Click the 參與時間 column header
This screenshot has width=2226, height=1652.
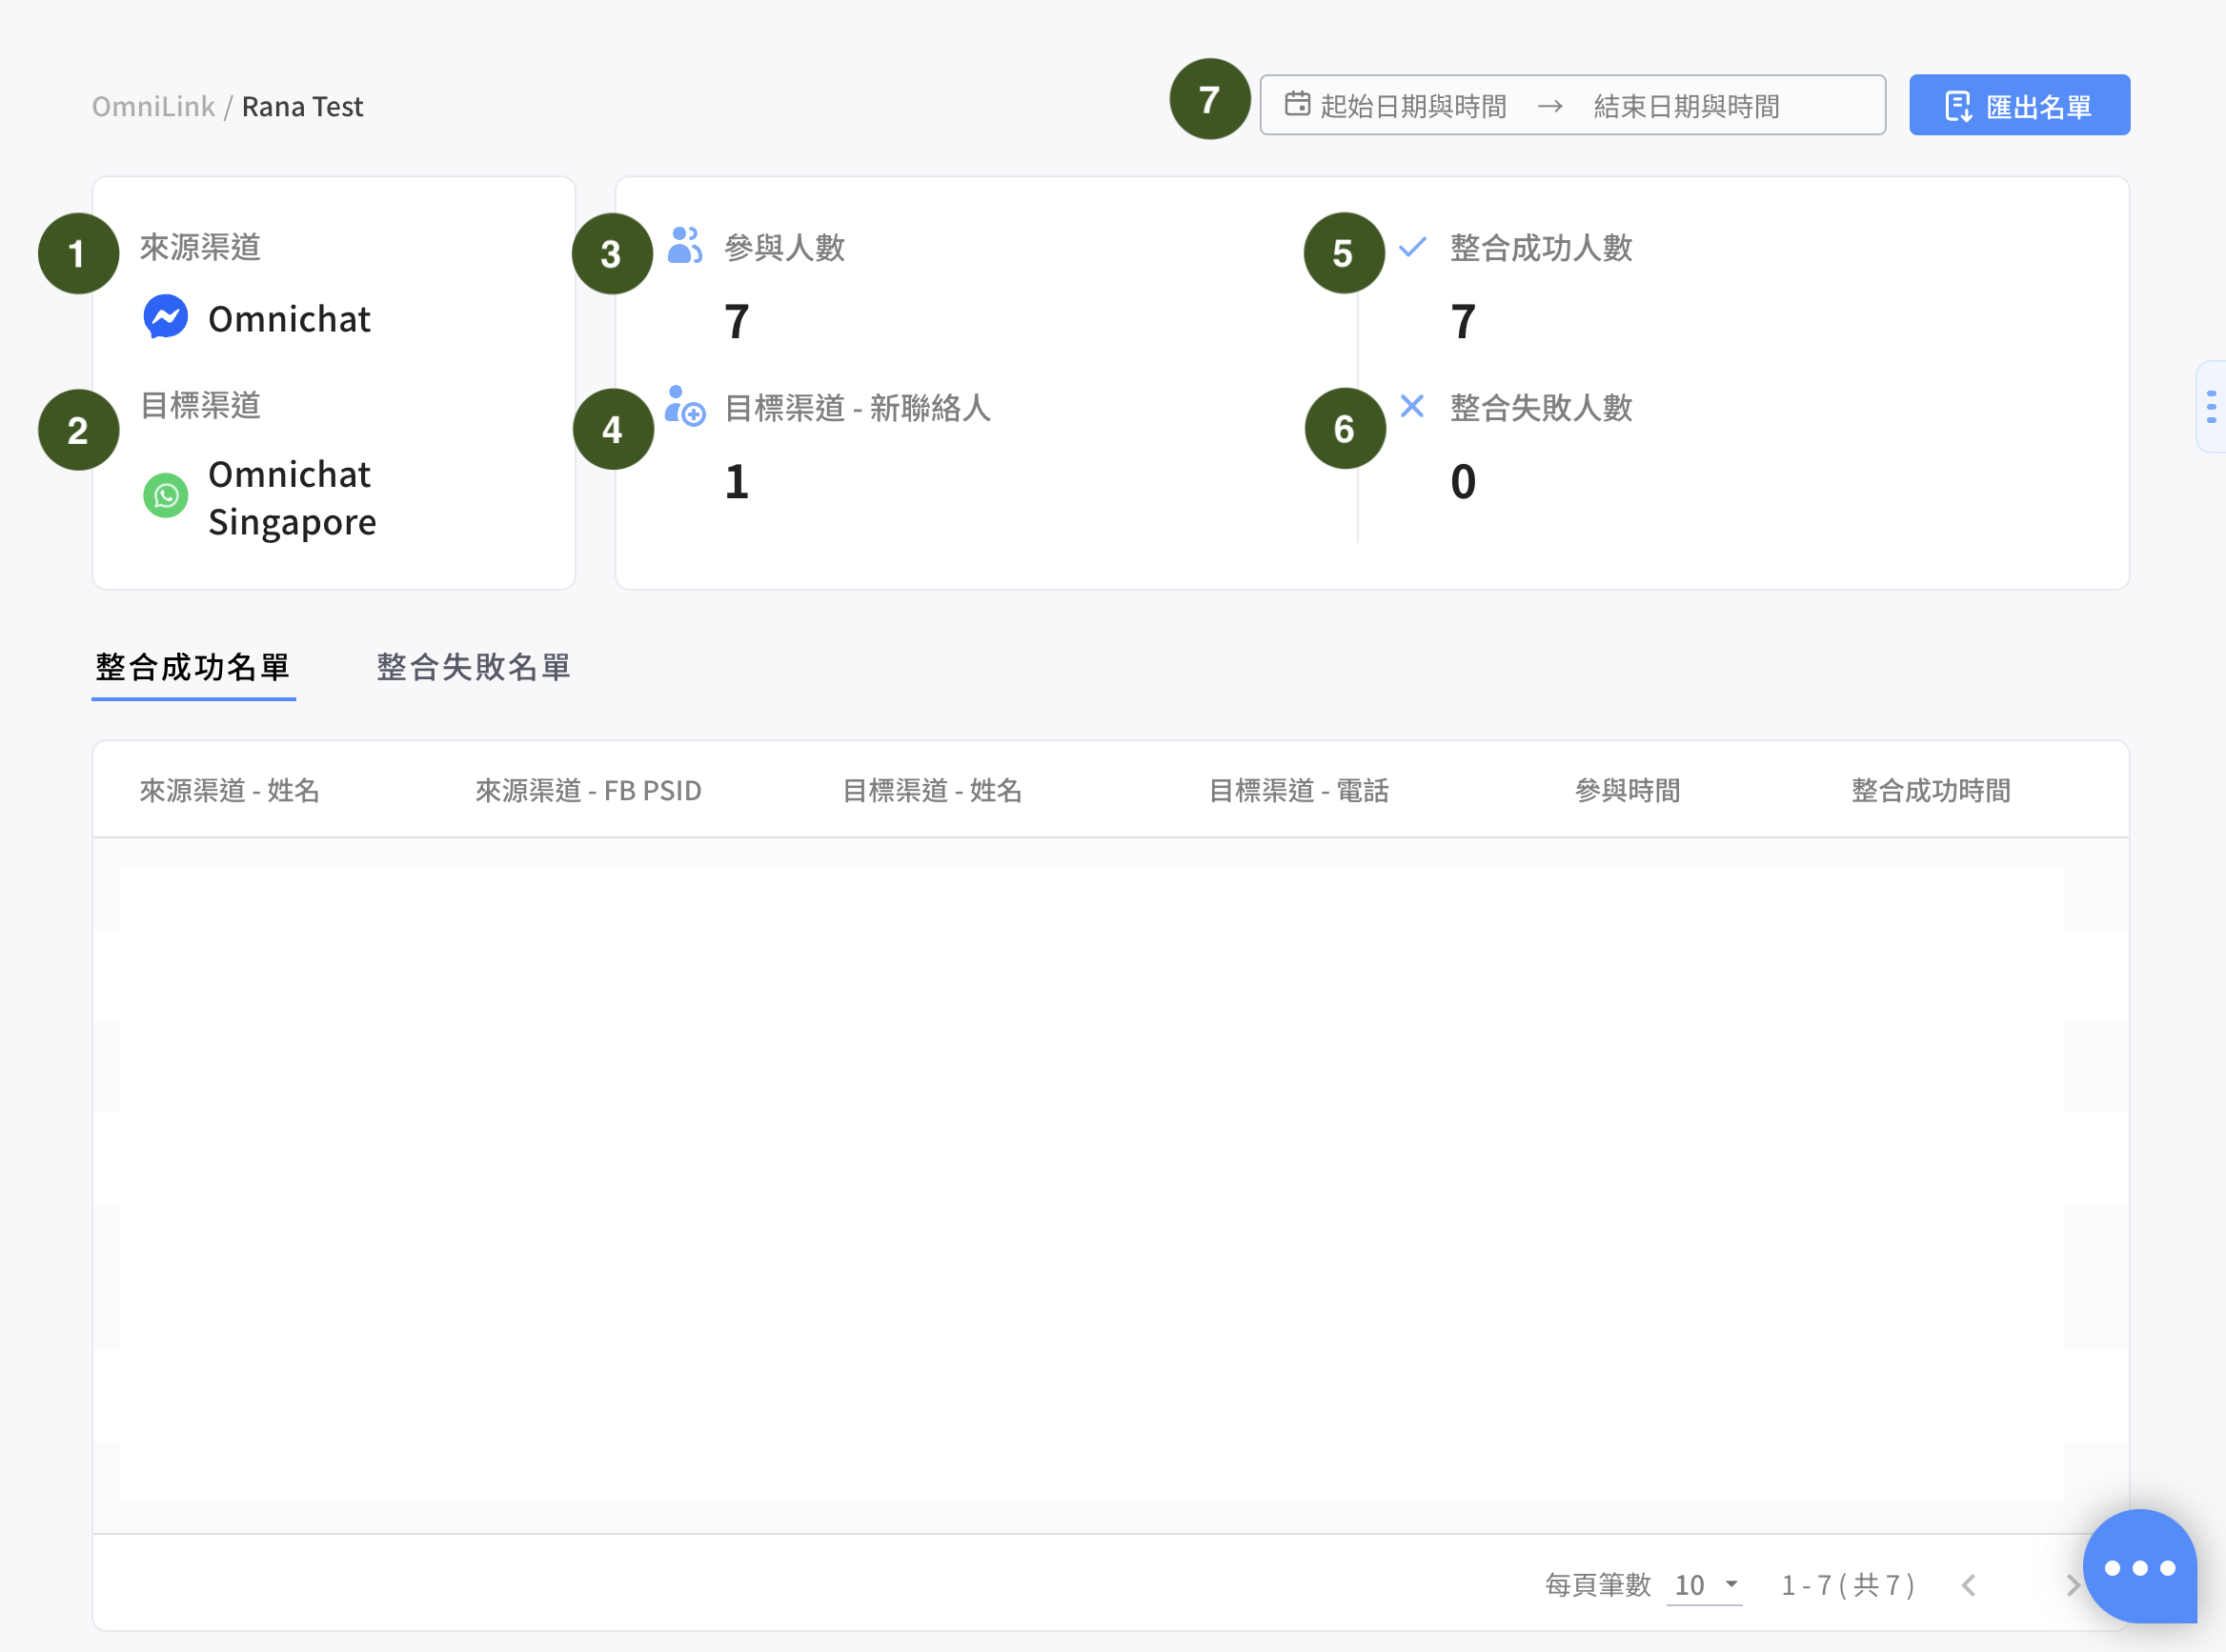1627,791
